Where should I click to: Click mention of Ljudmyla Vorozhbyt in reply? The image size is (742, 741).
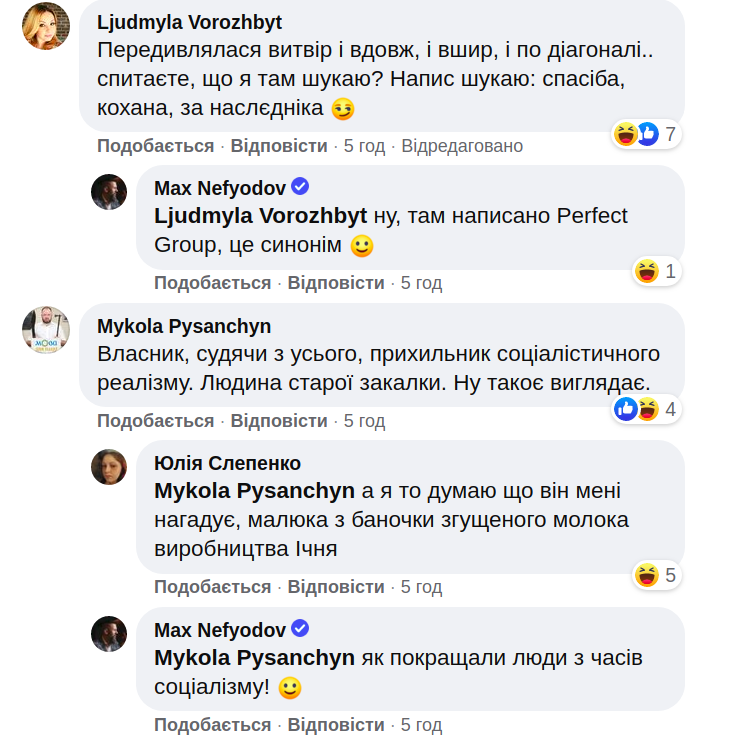[x=260, y=215]
